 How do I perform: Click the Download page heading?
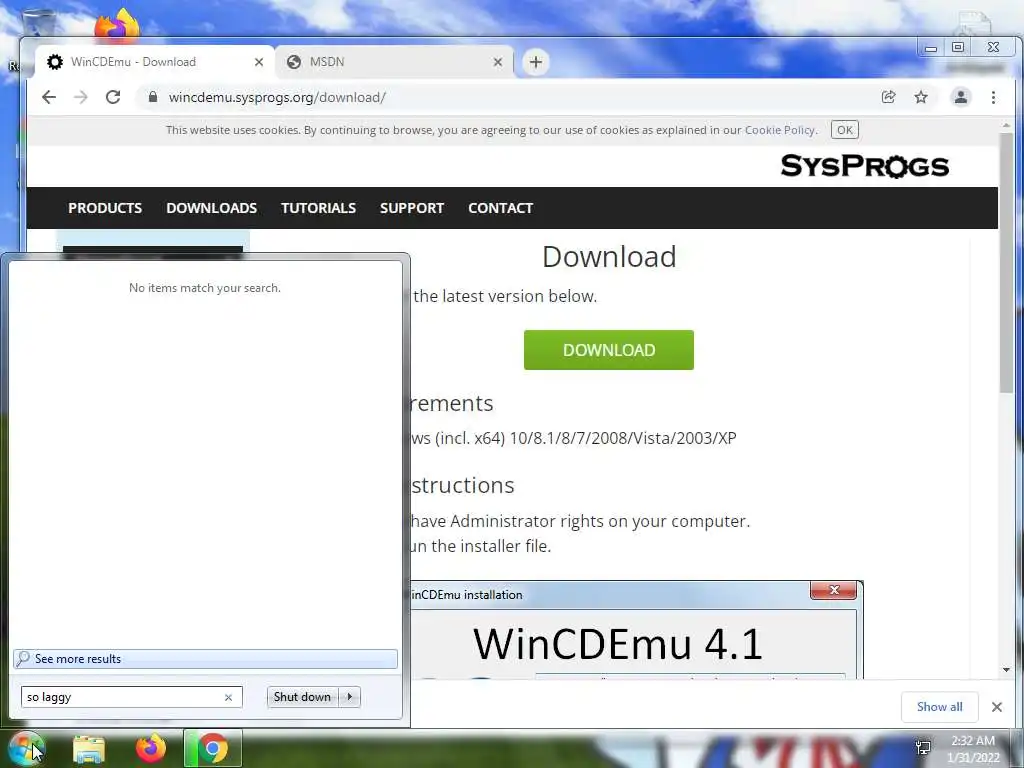coord(609,257)
